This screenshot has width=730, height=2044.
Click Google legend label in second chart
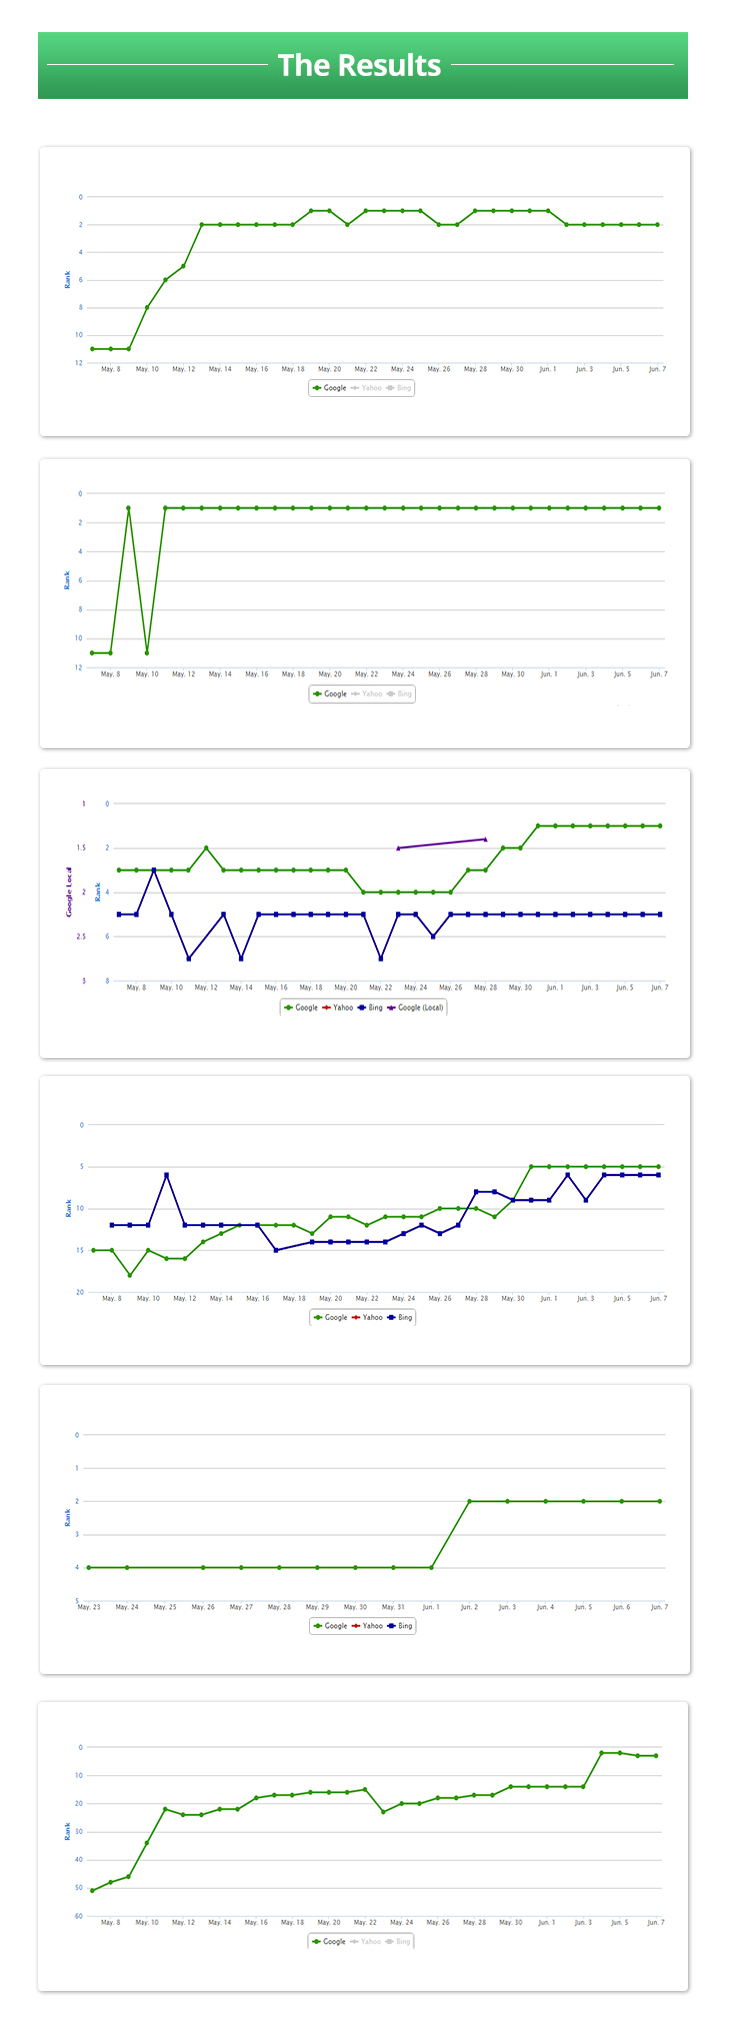click(335, 694)
